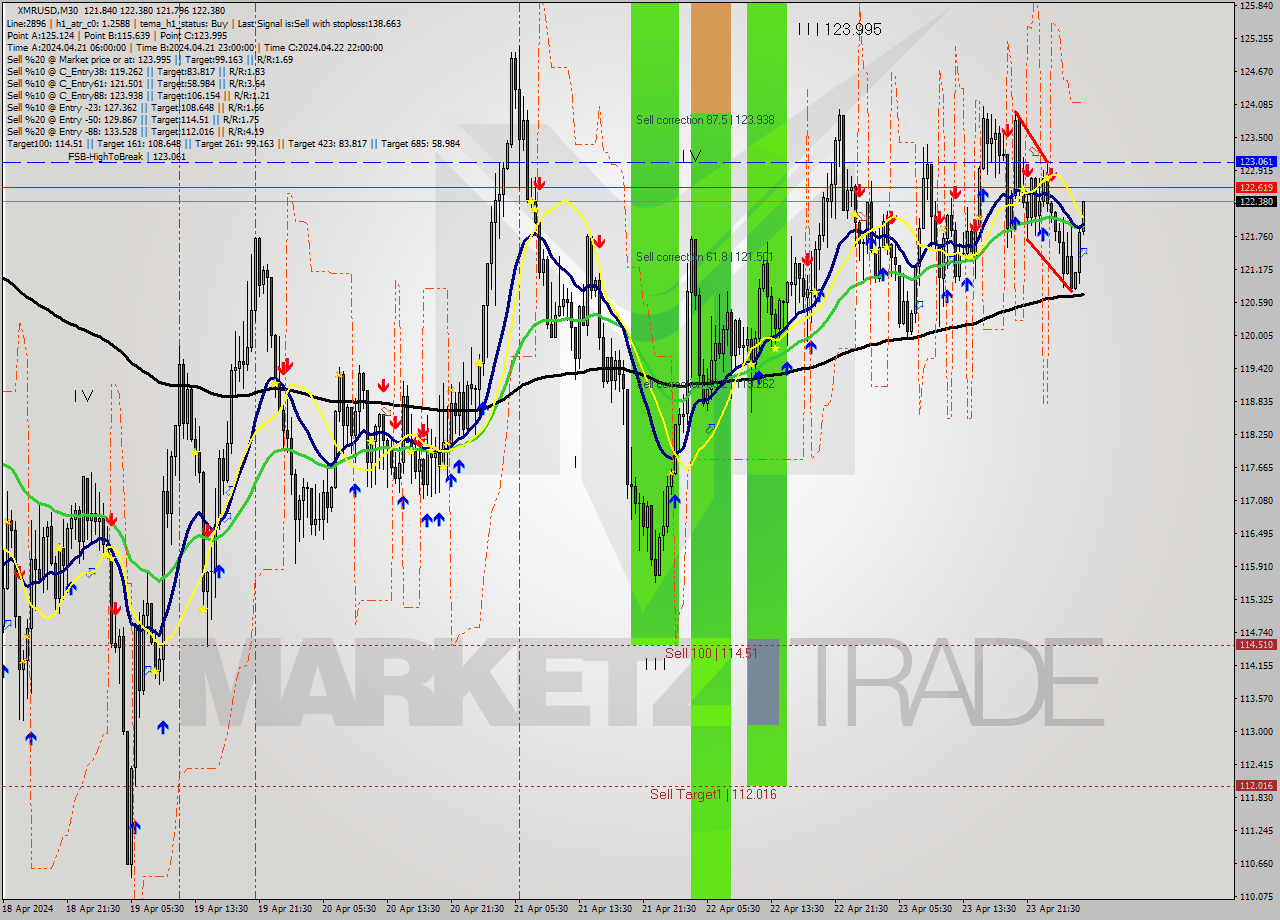The width and height of the screenshot is (1280, 920).
Task: Click the '18 Apr 2024' time label
Action: pyautogui.click(x=28, y=909)
